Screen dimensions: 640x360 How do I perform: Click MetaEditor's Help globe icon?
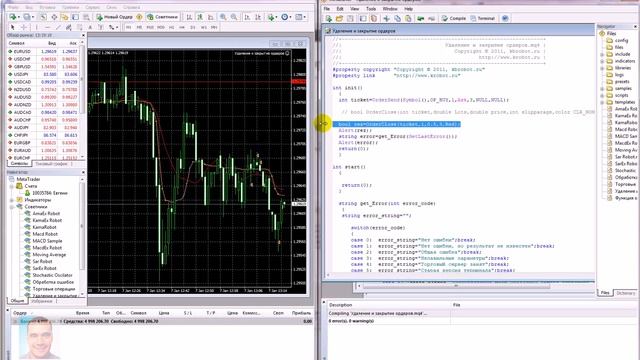(505, 18)
